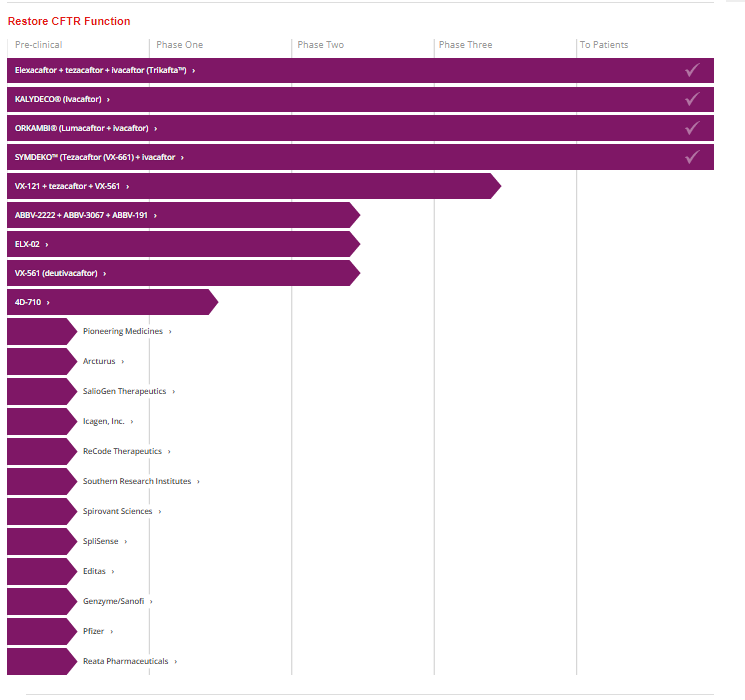Open SalioGen Therapeutics program link
Screen dimensions: 745x700
click(124, 391)
